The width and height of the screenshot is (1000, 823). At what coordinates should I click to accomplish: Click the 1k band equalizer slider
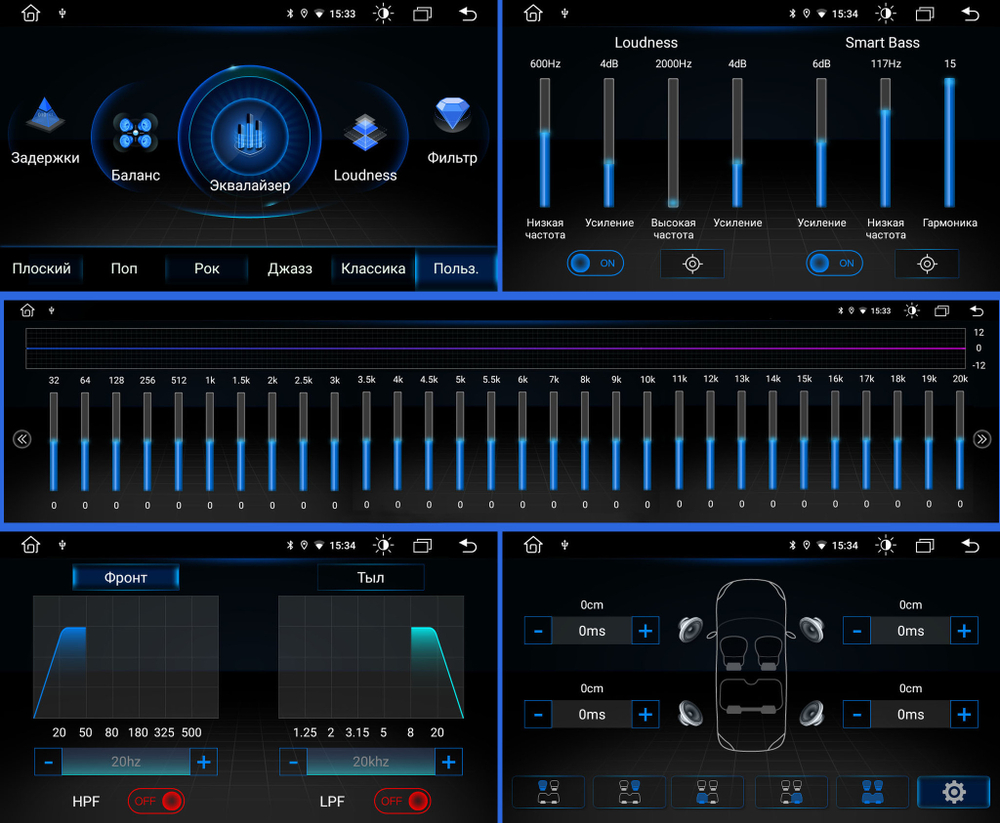210,440
